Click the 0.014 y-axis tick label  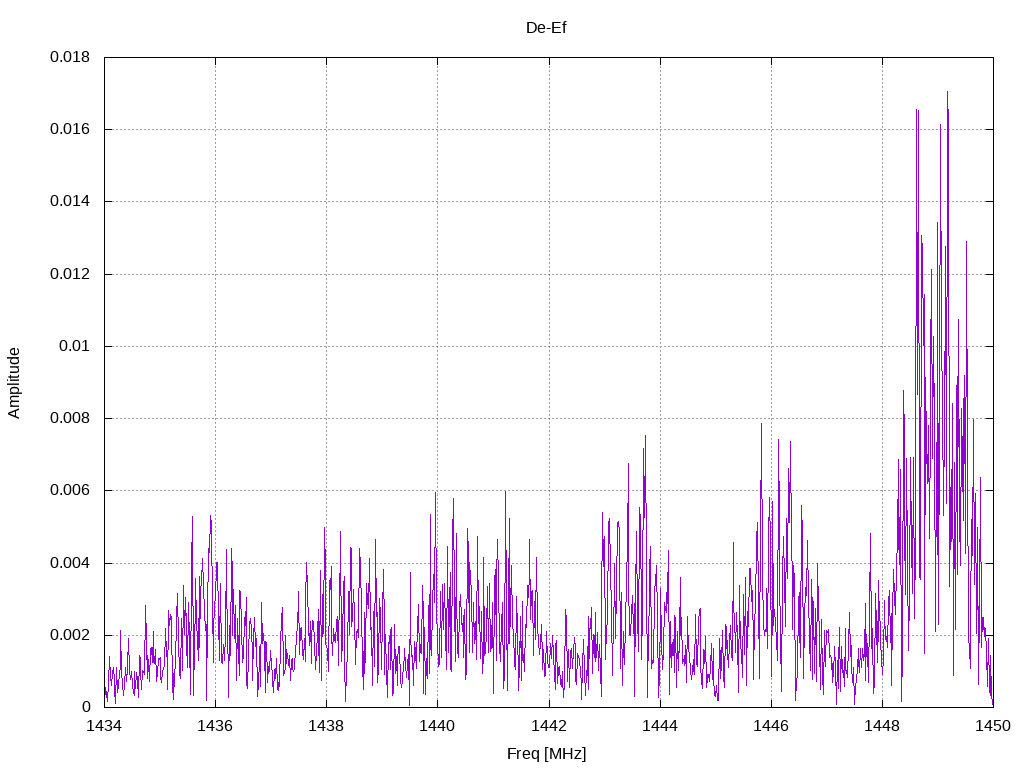pos(70,202)
